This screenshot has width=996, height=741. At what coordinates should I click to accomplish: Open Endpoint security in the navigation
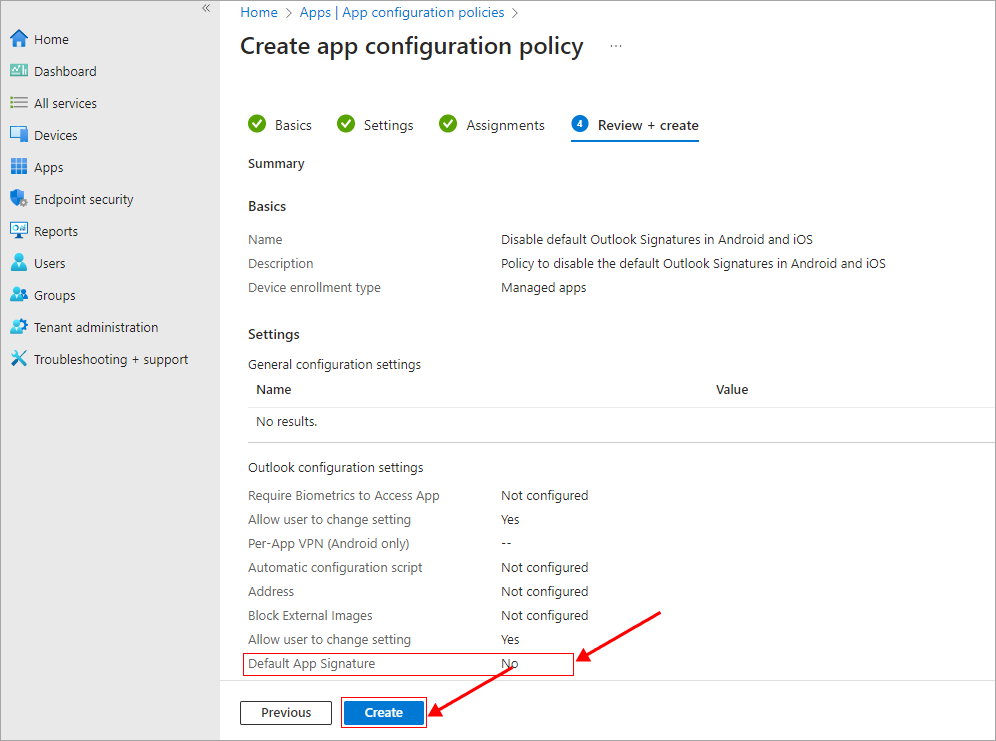(84, 199)
